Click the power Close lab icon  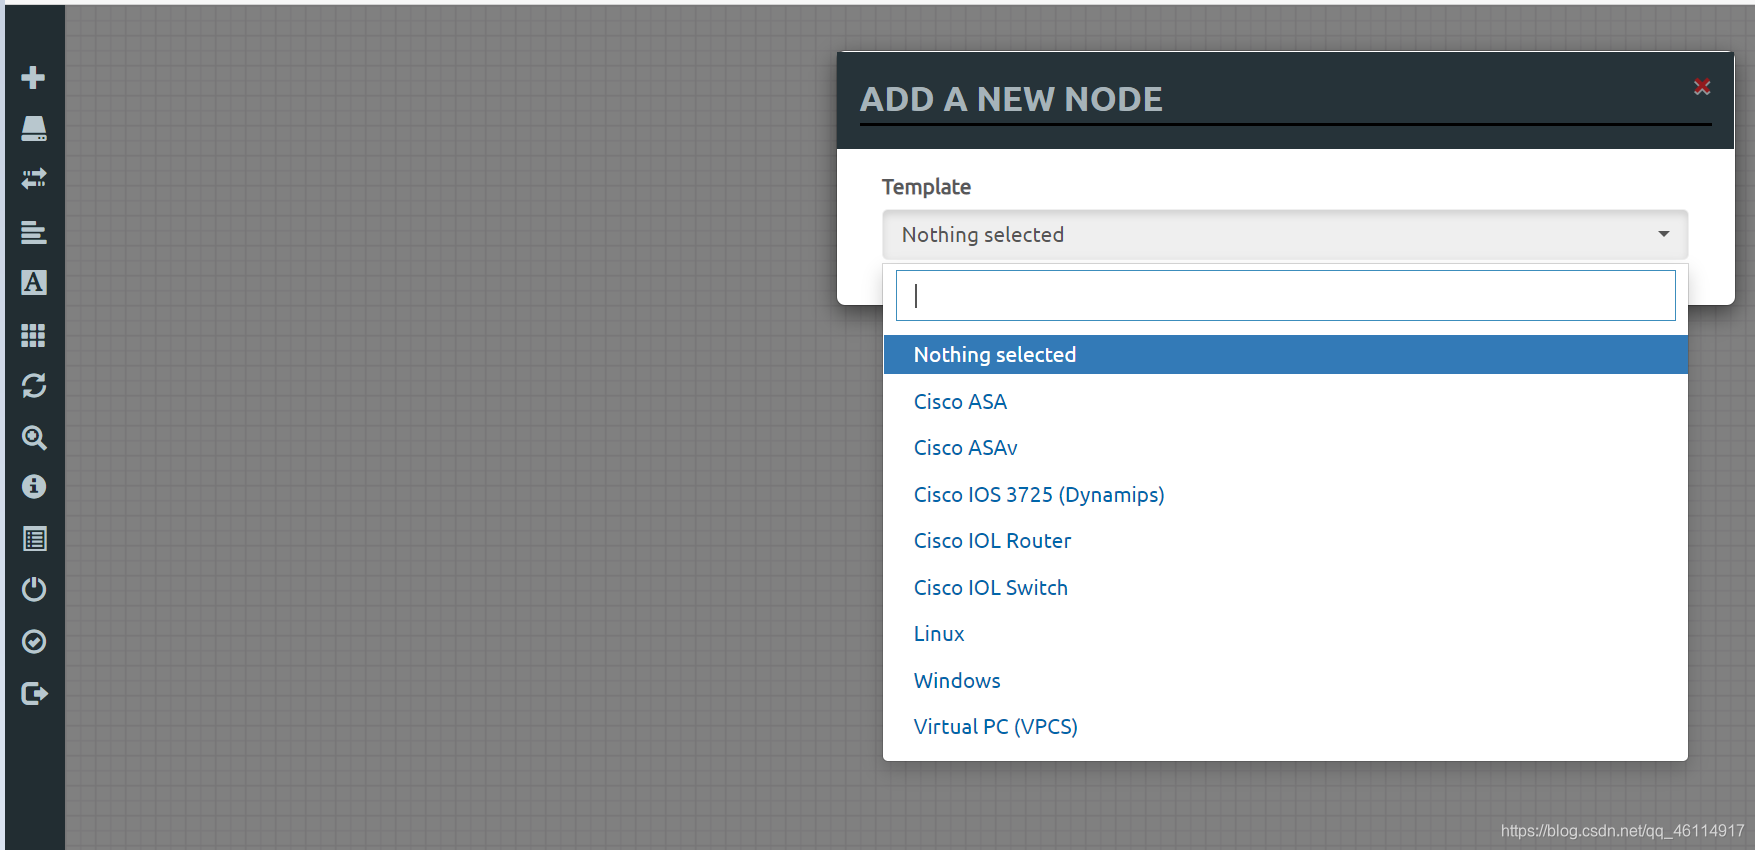point(33,589)
